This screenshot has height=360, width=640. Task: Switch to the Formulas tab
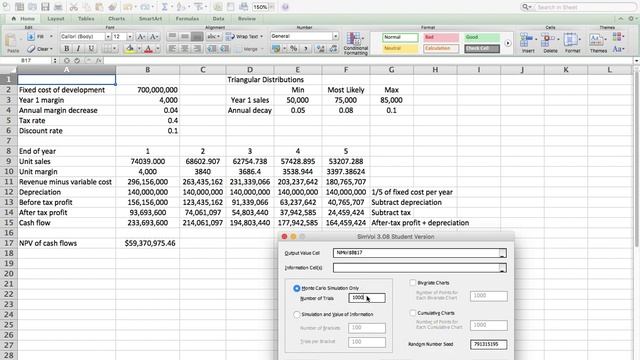point(187,19)
